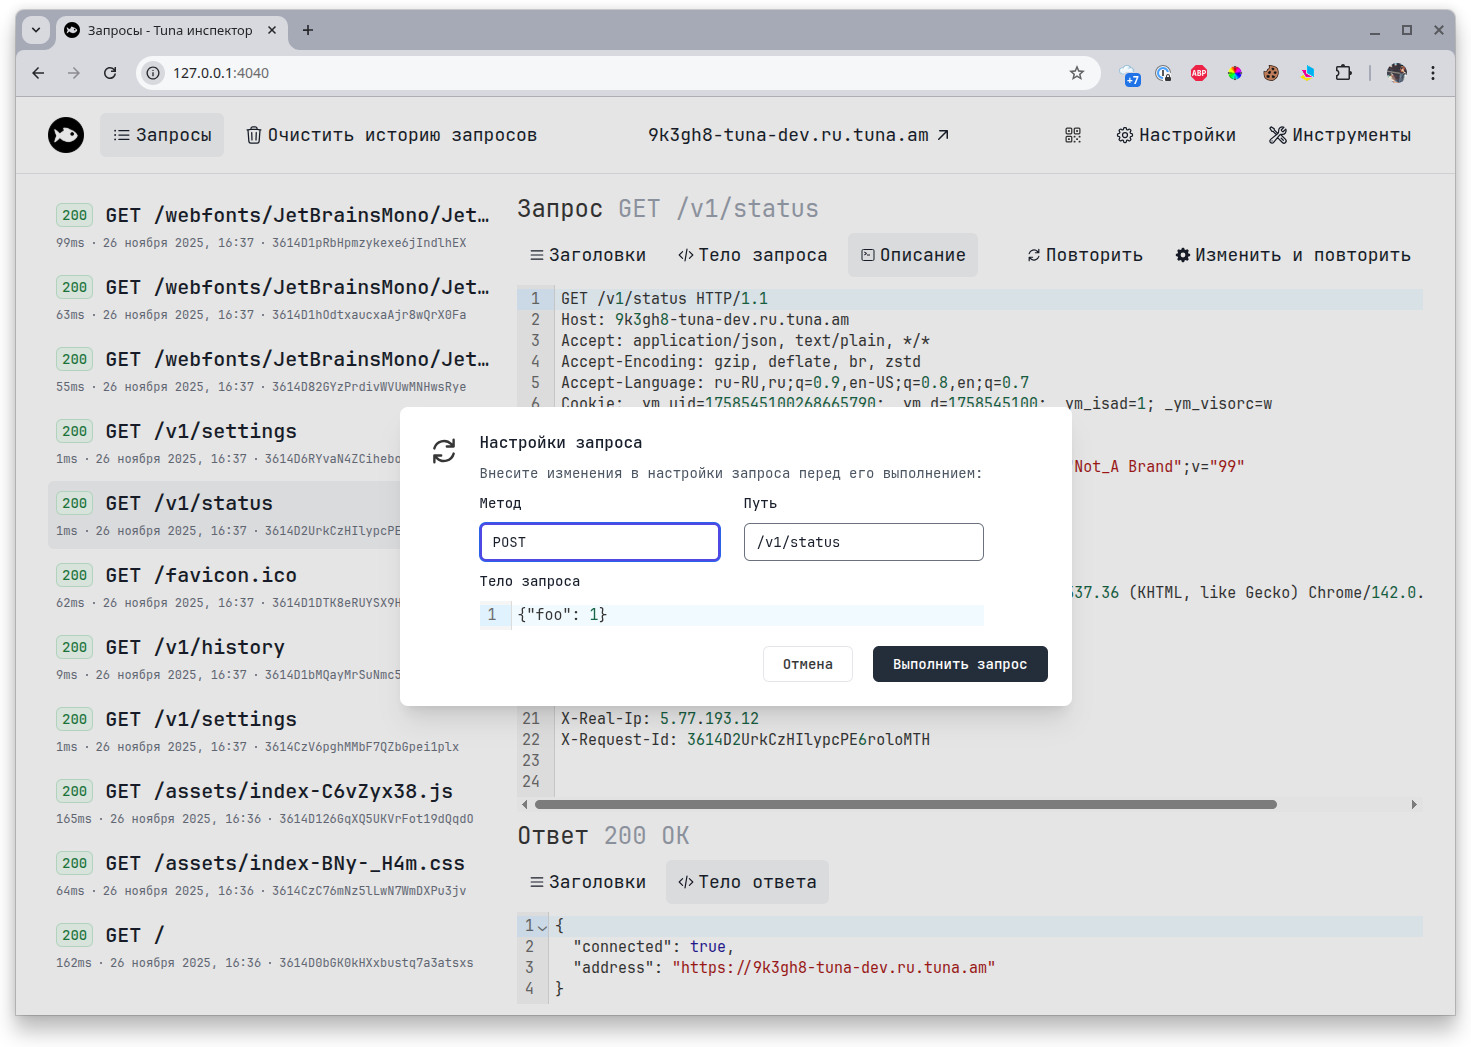The height and width of the screenshot is (1047, 1471).
Task: Click browser back arrow
Action: (38, 73)
